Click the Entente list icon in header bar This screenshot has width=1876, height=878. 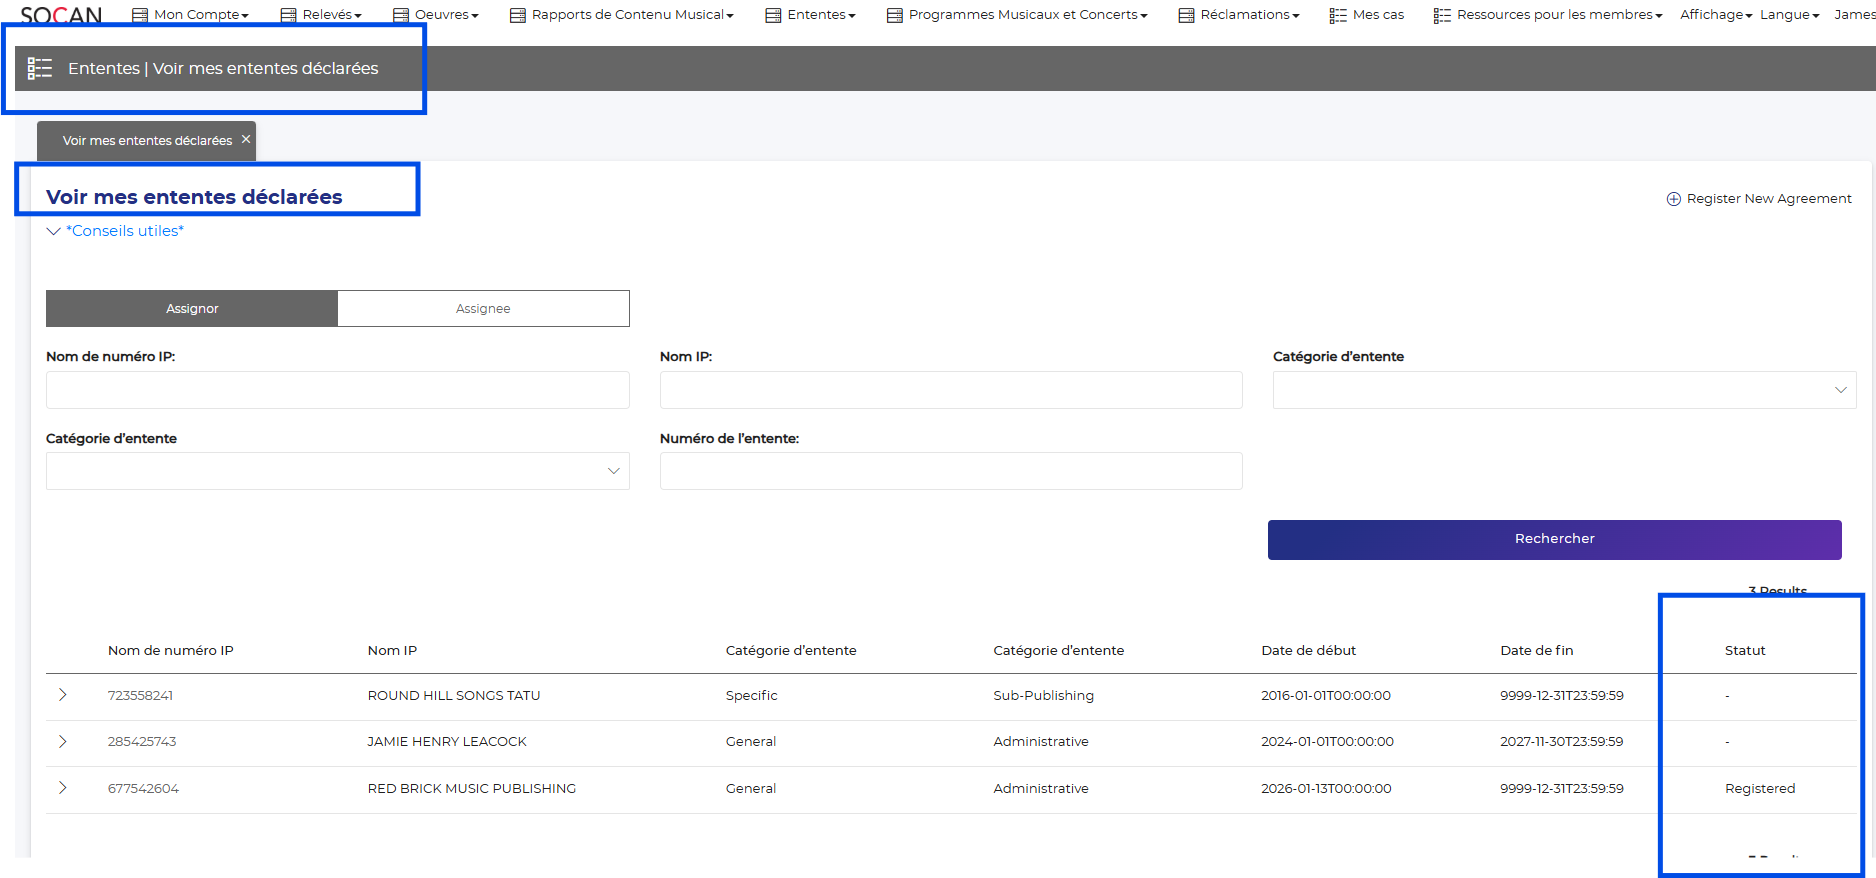[40, 68]
